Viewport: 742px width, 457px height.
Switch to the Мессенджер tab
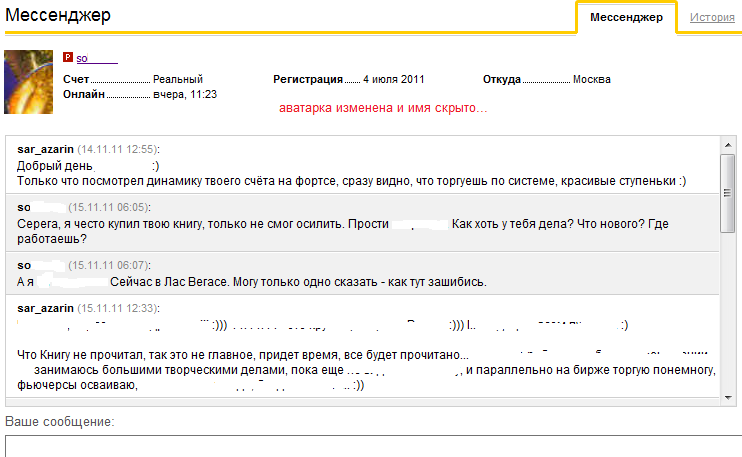pos(626,18)
